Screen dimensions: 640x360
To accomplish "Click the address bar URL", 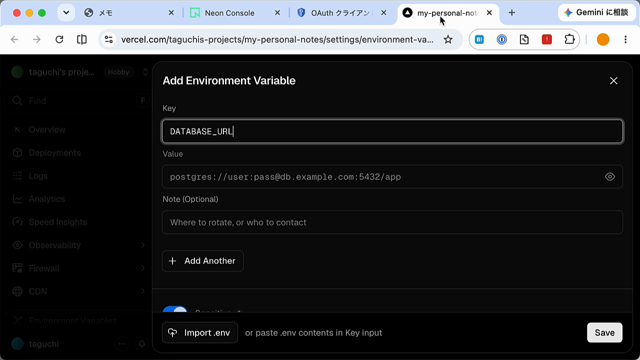I will [x=277, y=40].
